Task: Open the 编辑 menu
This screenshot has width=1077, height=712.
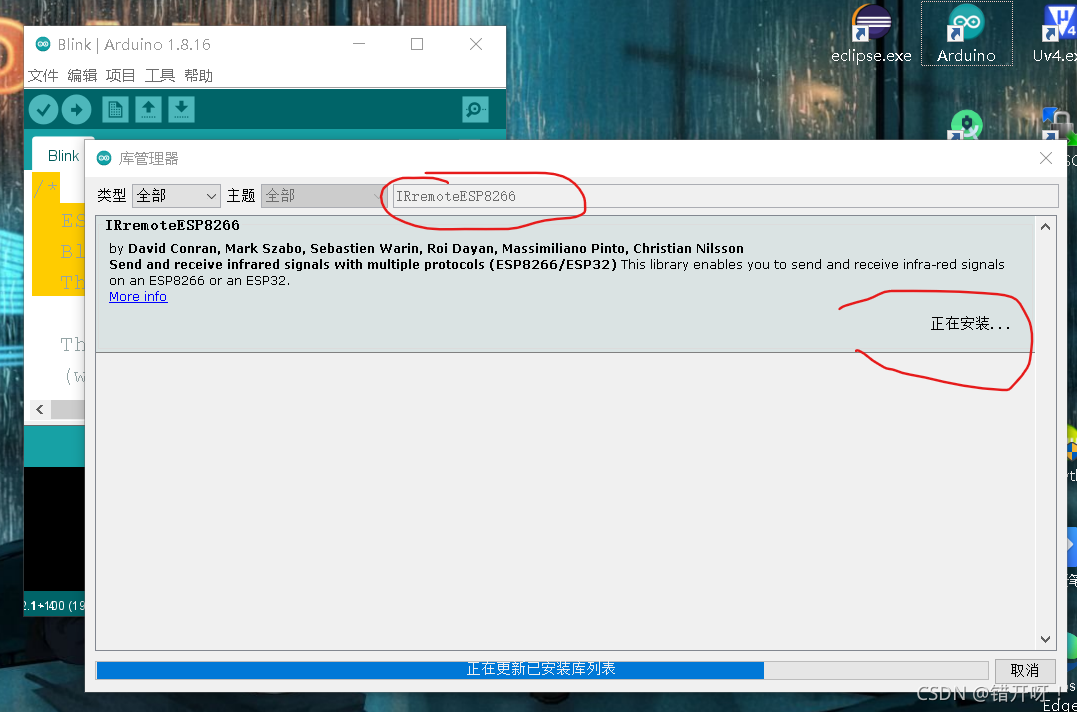Action: point(82,76)
